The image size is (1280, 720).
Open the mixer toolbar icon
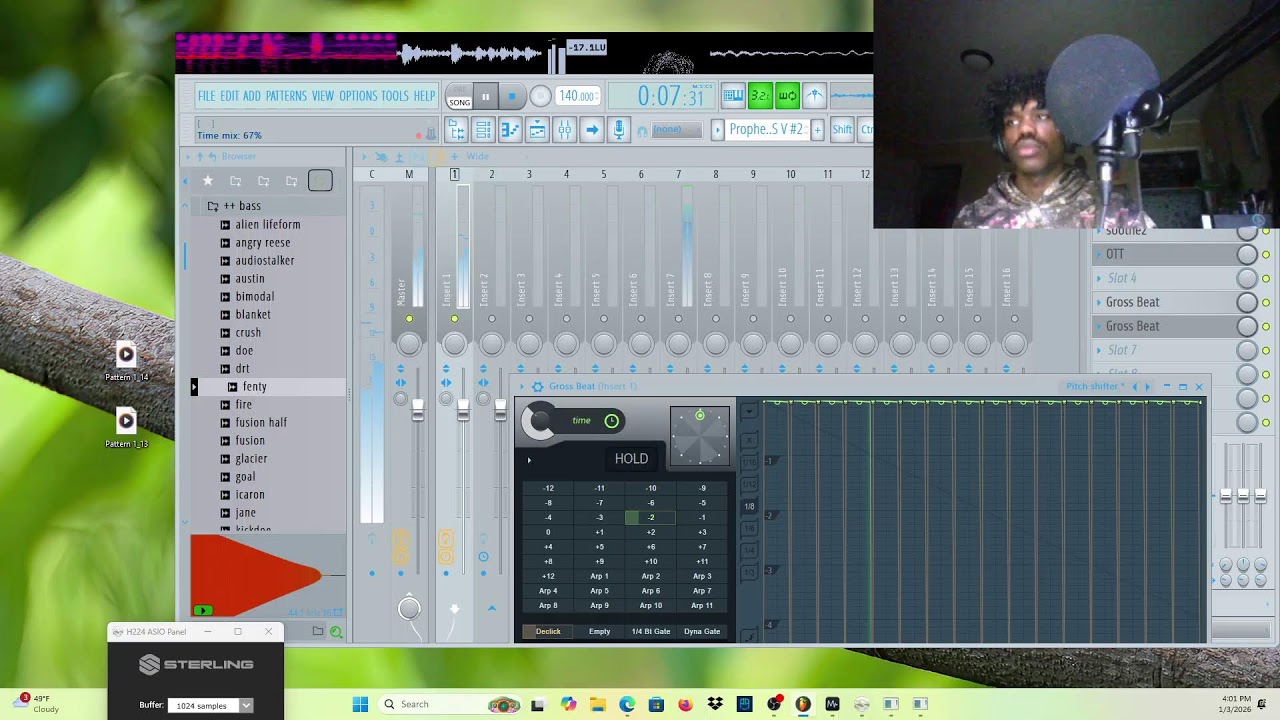pyautogui.click(x=564, y=129)
